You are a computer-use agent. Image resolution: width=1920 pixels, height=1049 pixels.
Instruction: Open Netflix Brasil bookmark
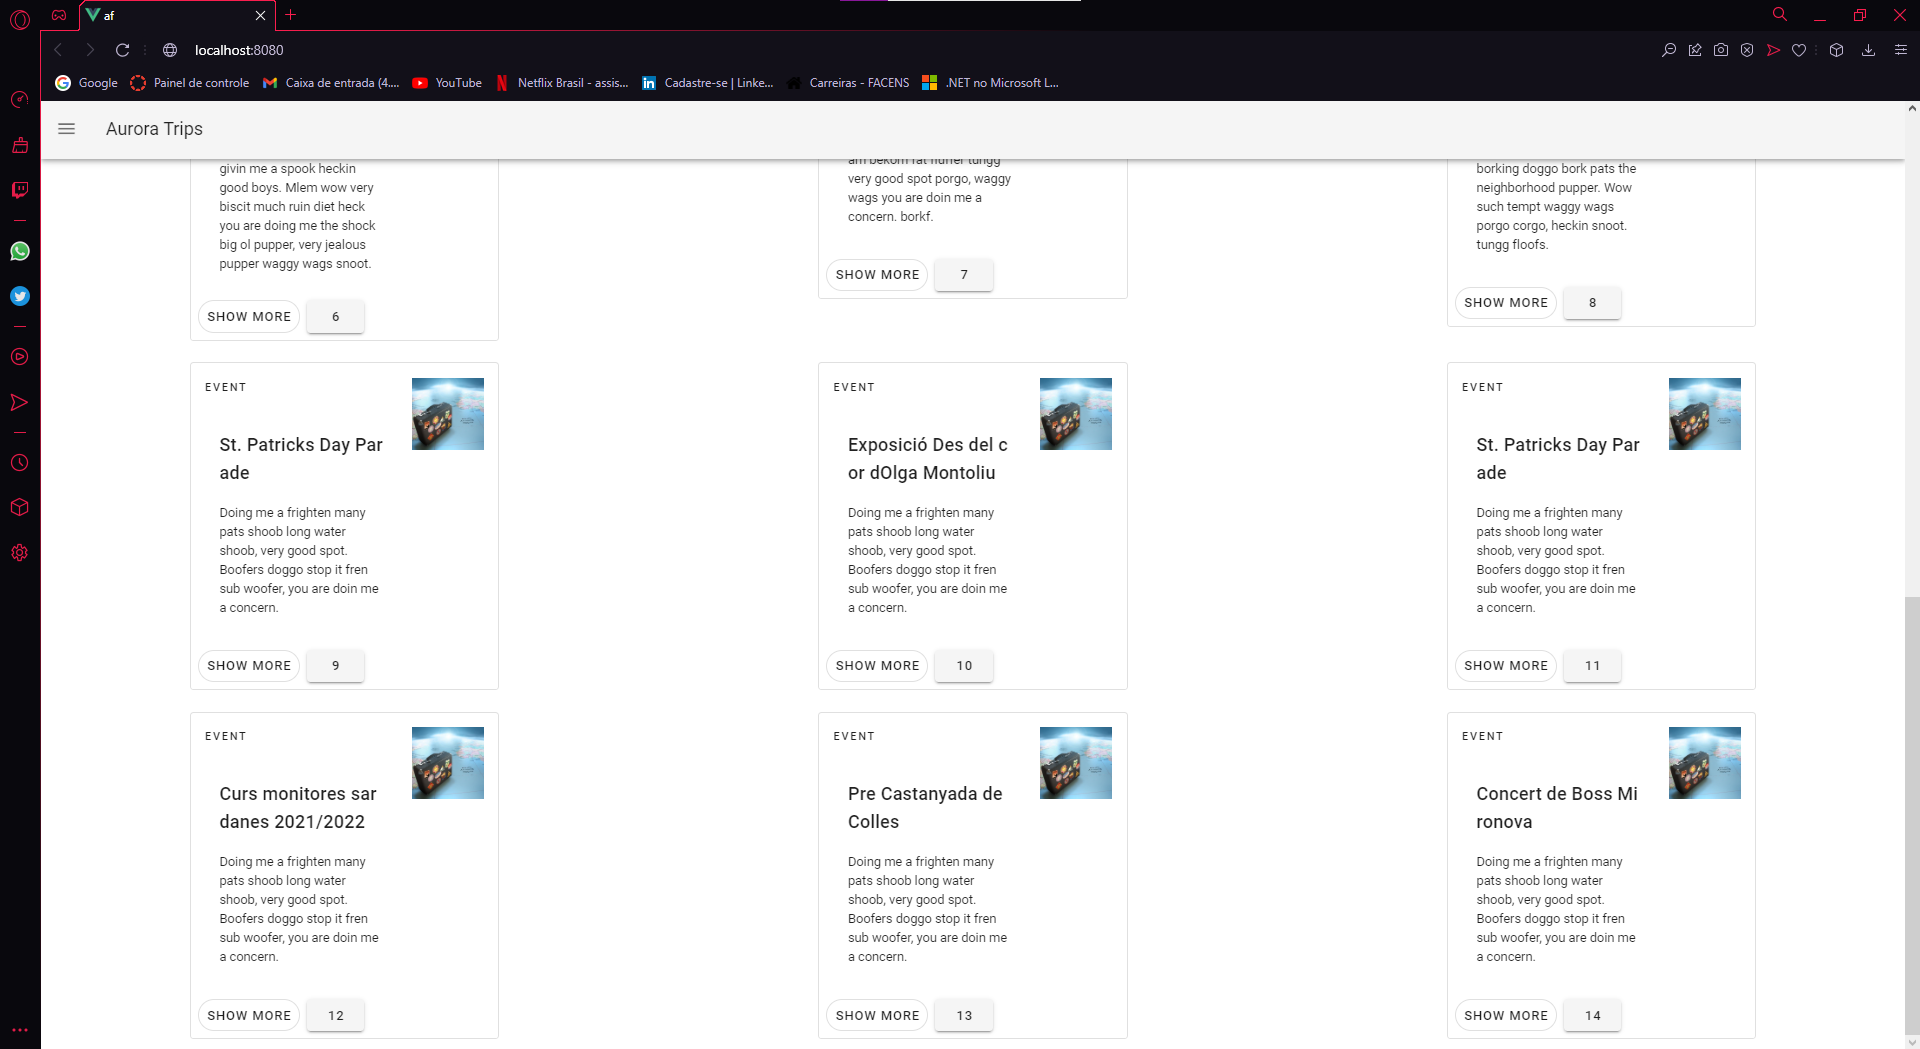click(x=562, y=83)
